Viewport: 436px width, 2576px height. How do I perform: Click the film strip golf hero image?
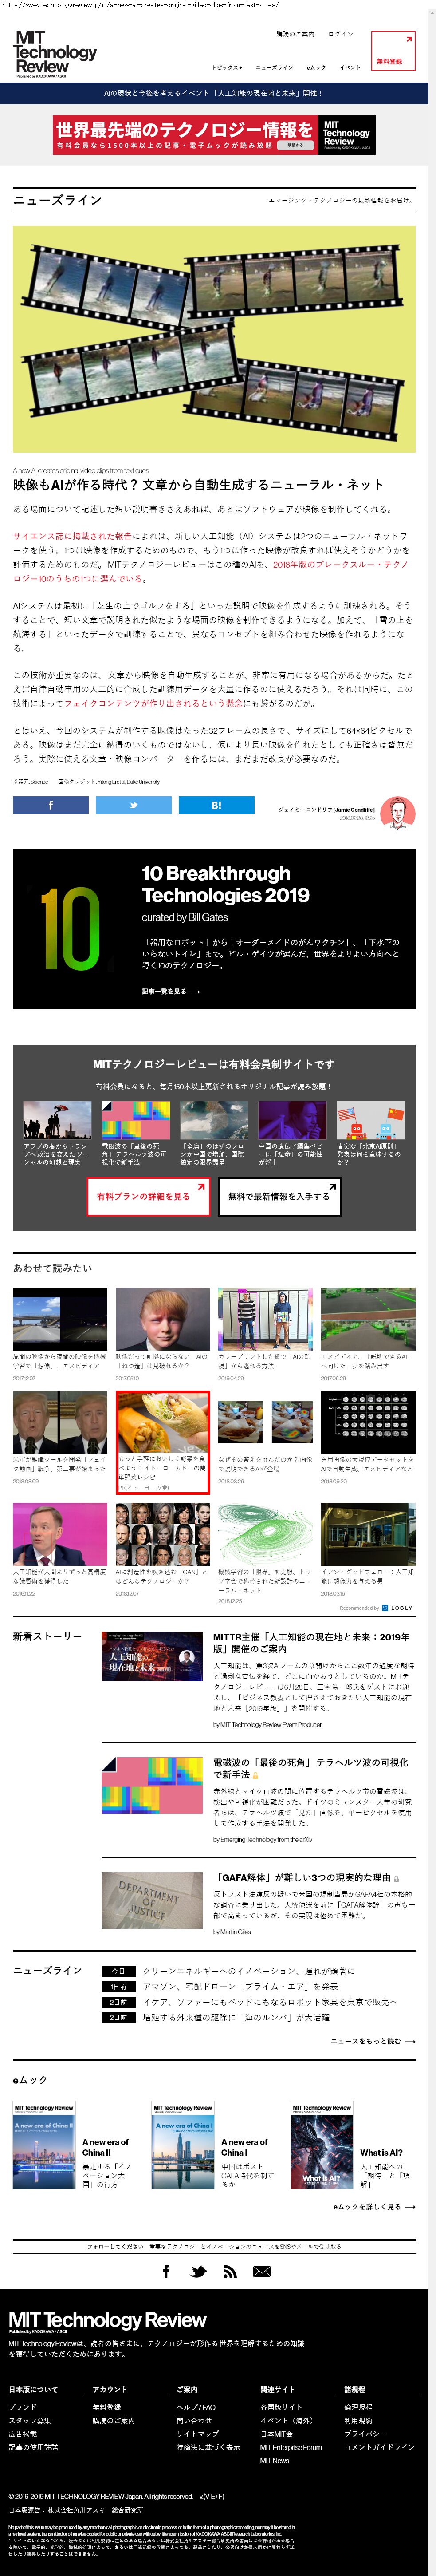(214, 339)
